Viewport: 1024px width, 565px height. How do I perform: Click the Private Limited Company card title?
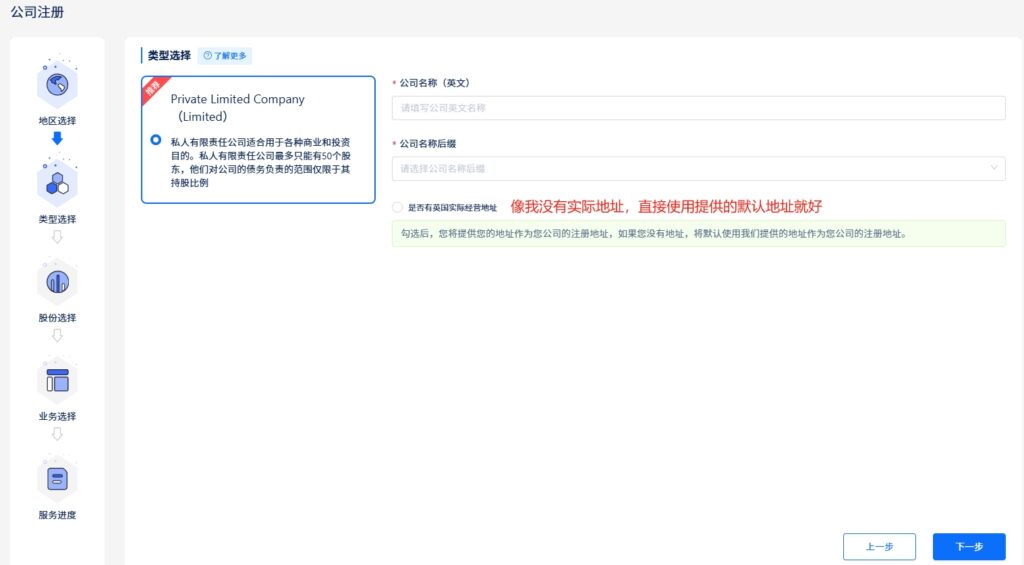click(x=237, y=108)
